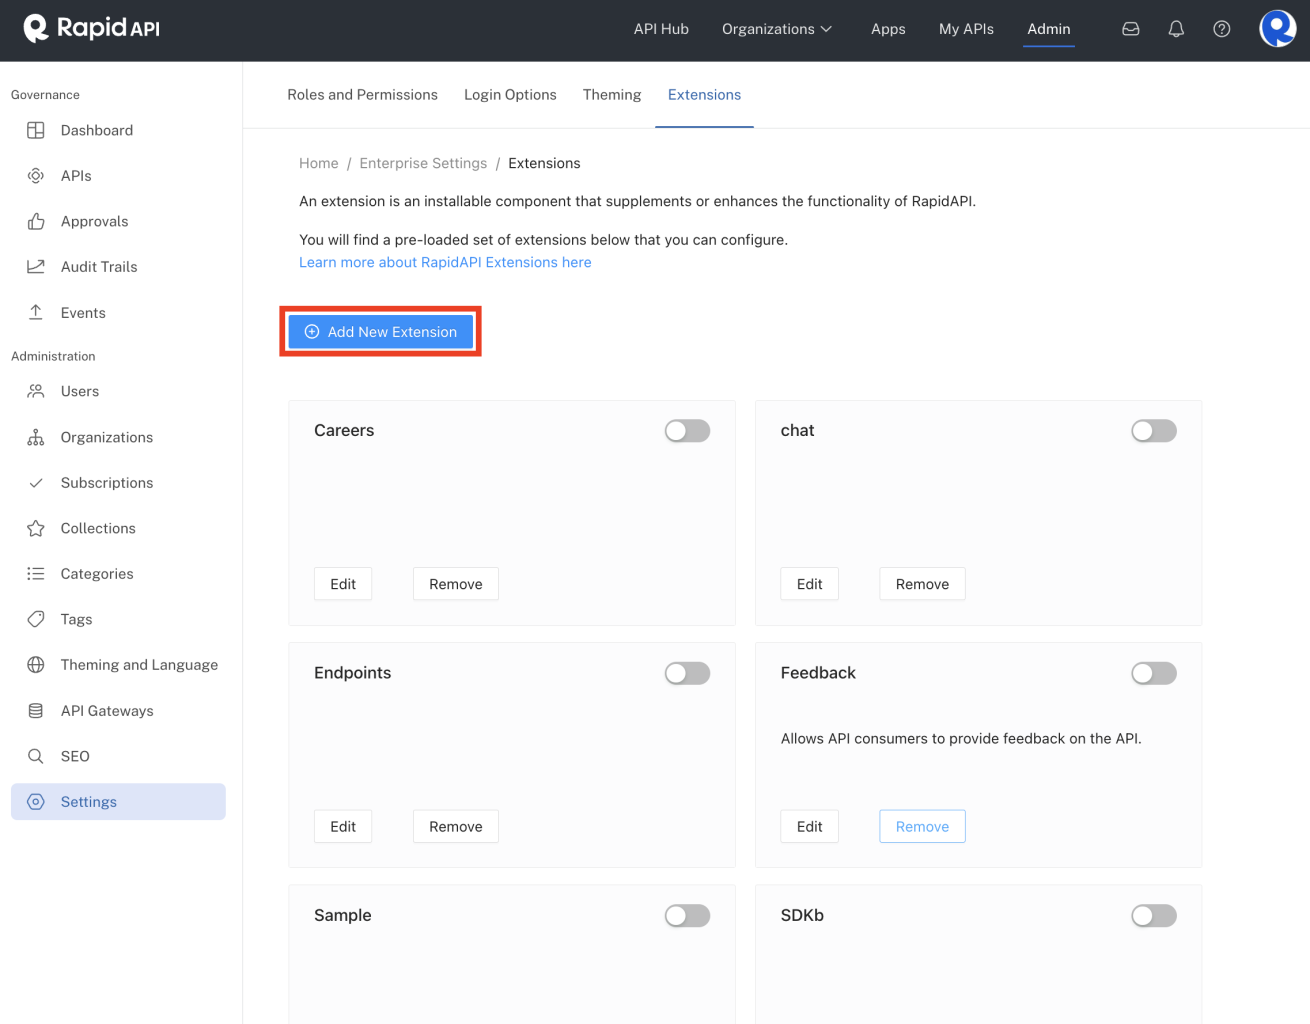Screen dimensions: 1310x1024
Task: Click the API Gateways database icon
Action: point(36,711)
